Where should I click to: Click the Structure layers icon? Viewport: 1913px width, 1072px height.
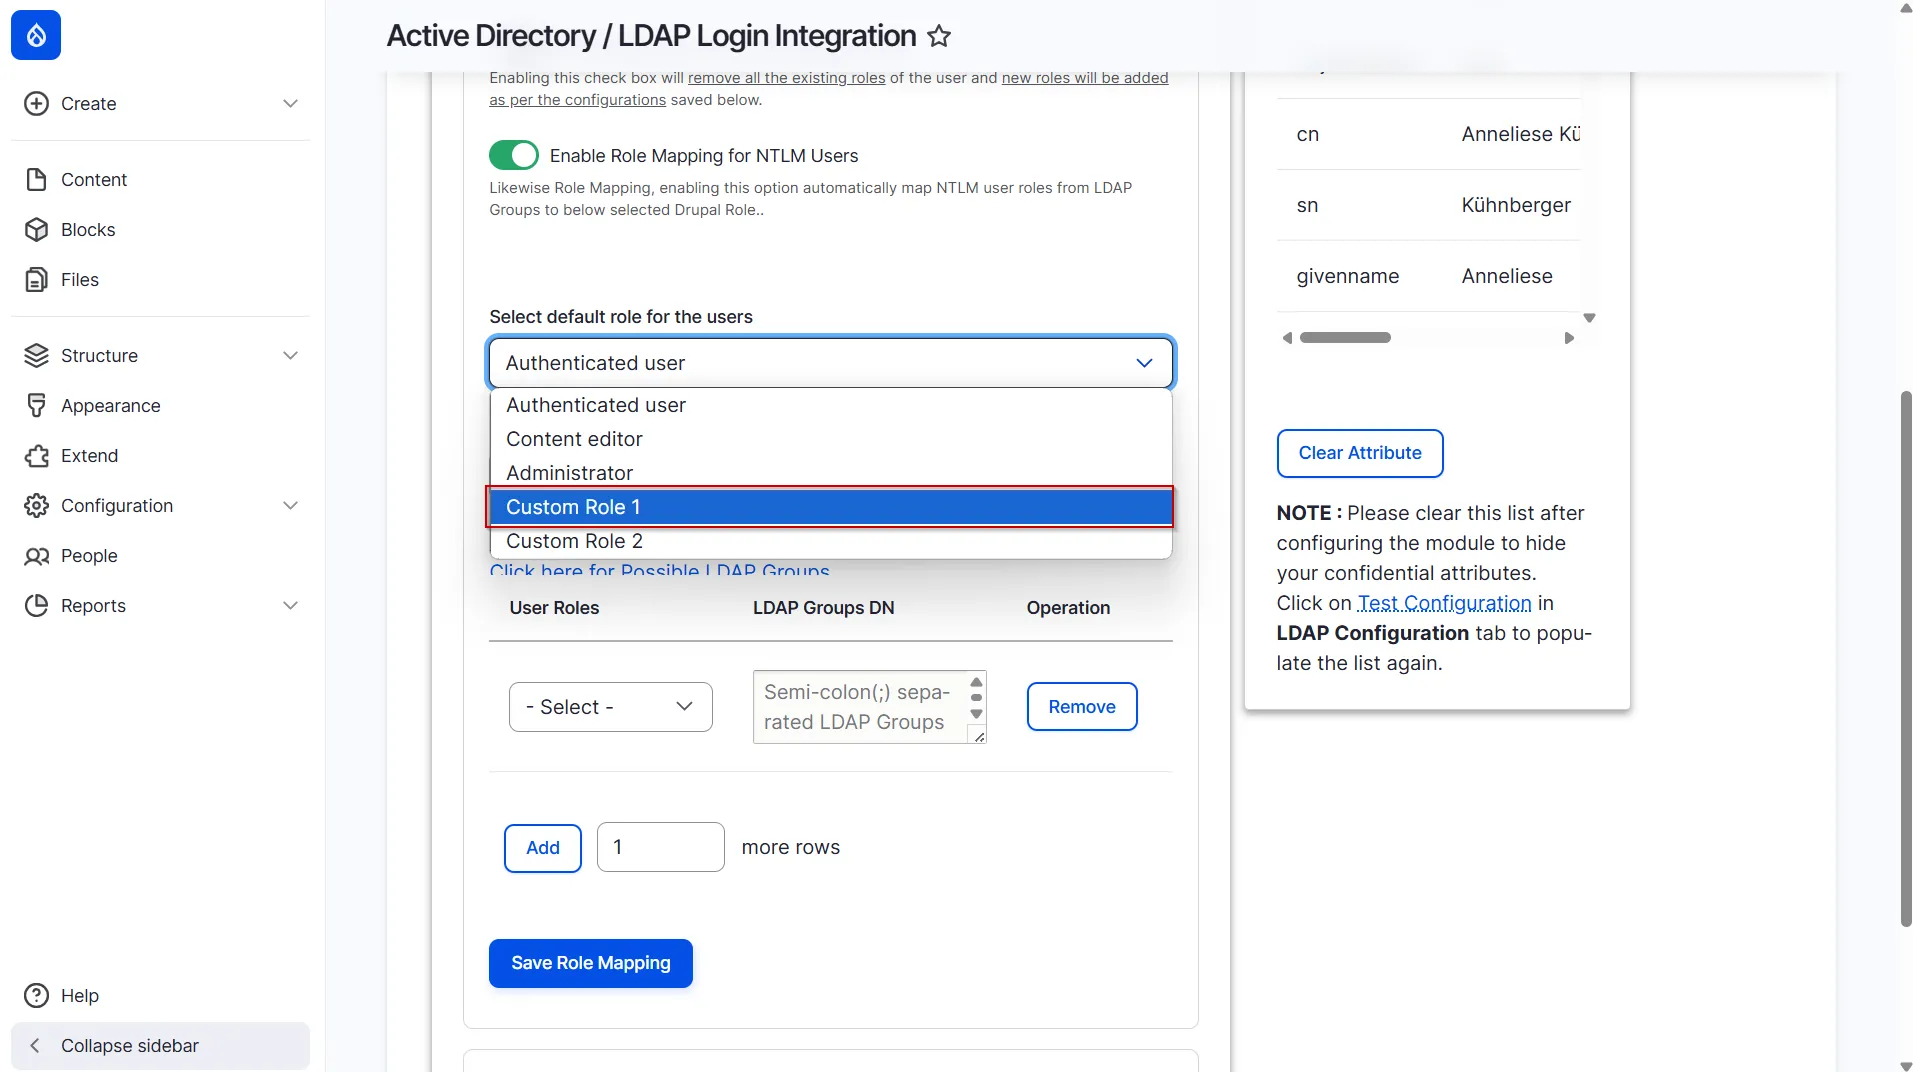pos(36,356)
